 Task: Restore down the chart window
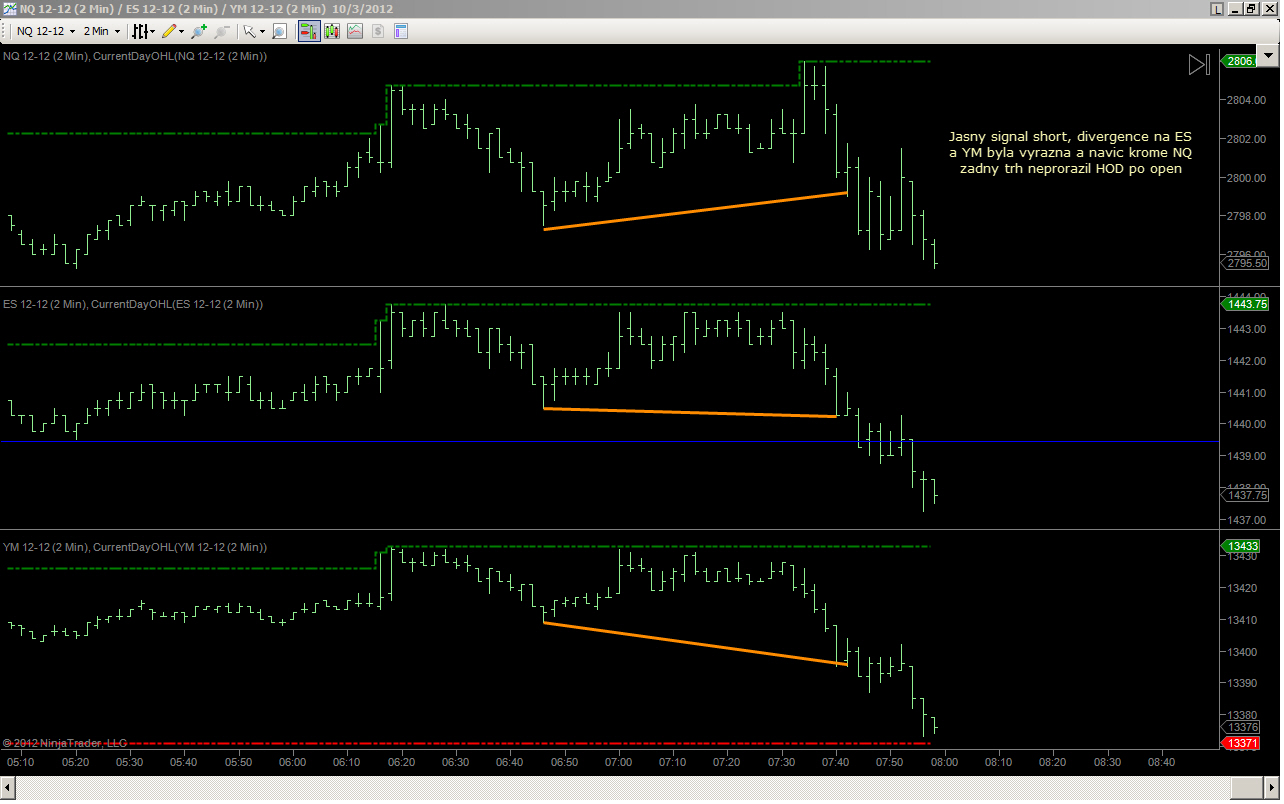tap(1251, 9)
